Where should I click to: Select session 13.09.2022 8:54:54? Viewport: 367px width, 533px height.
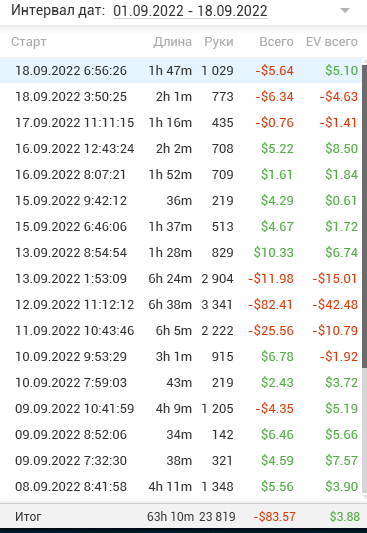click(x=181, y=253)
